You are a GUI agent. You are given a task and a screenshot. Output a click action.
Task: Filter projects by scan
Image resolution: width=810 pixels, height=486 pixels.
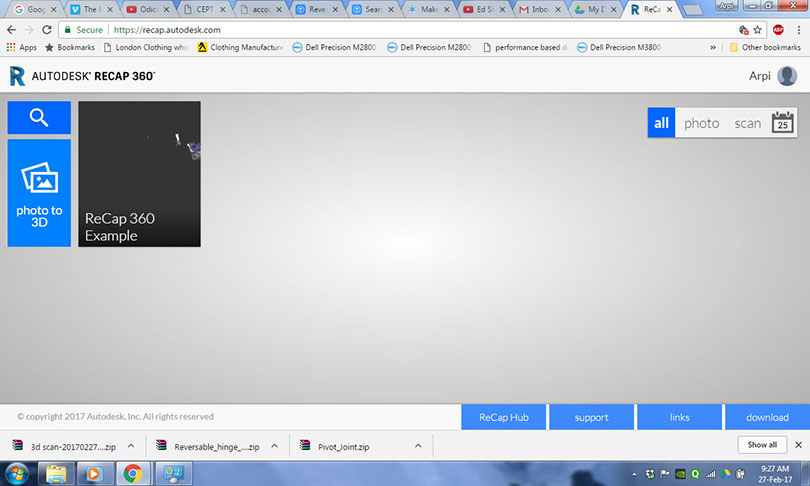click(747, 123)
